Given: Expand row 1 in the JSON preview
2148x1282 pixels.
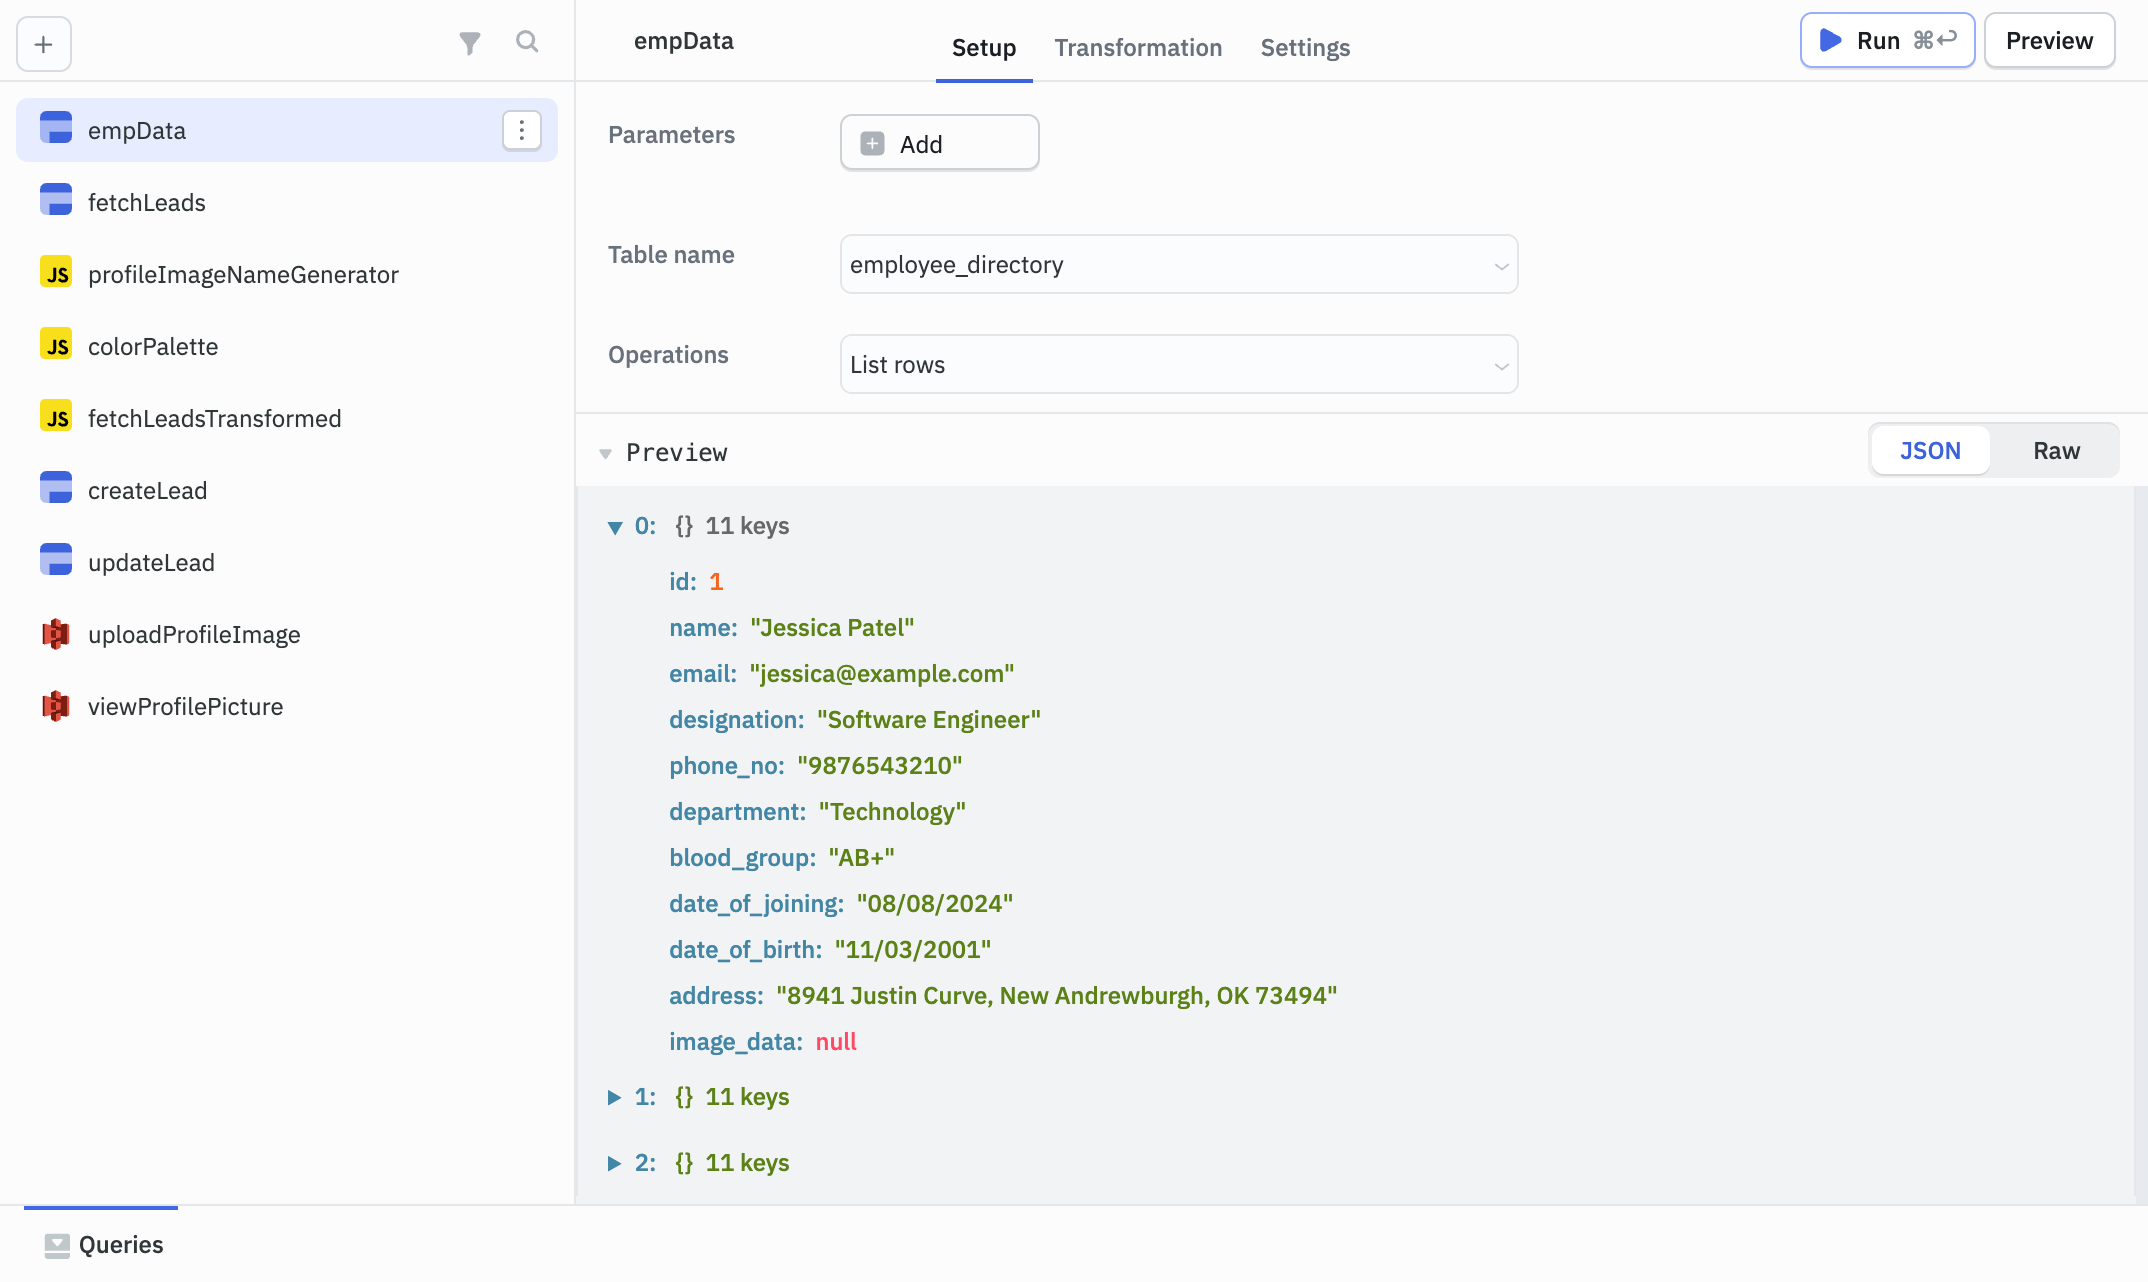Looking at the screenshot, I should pos(613,1096).
